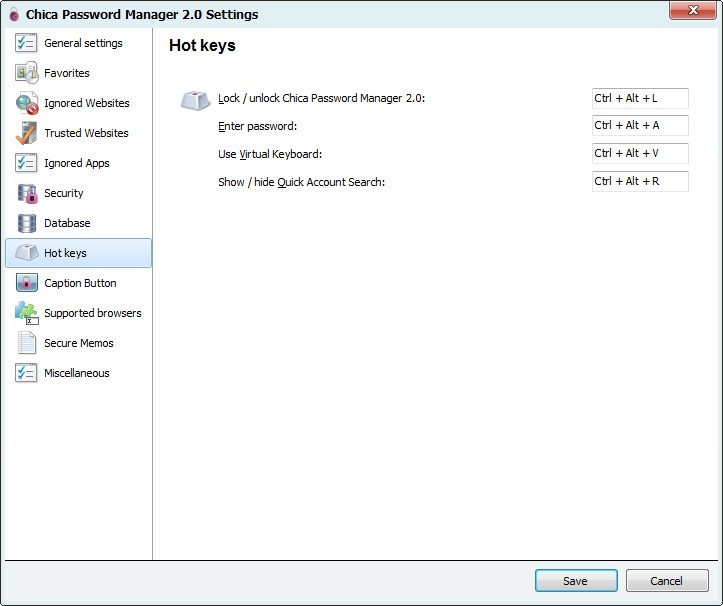Click the Ignored Apps checklist icon
This screenshot has height=606, width=723.
[x=26, y=163]
